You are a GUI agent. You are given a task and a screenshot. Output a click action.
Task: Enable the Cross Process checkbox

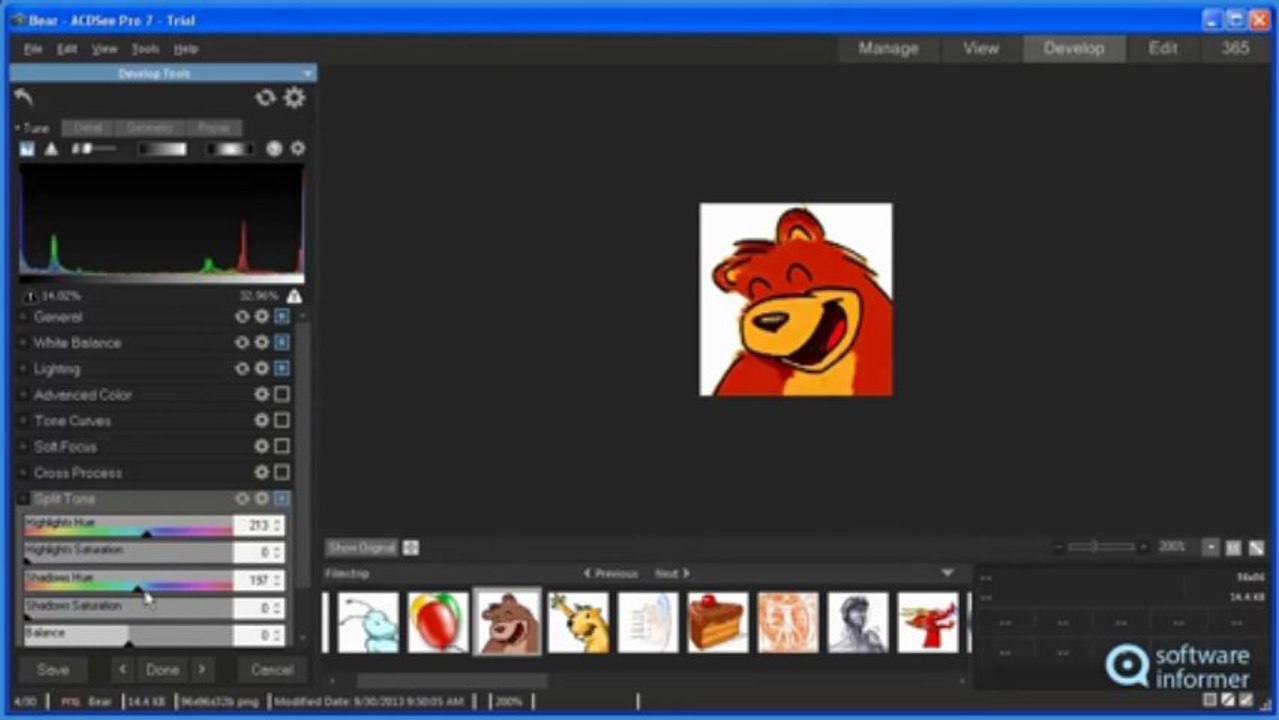282,473
